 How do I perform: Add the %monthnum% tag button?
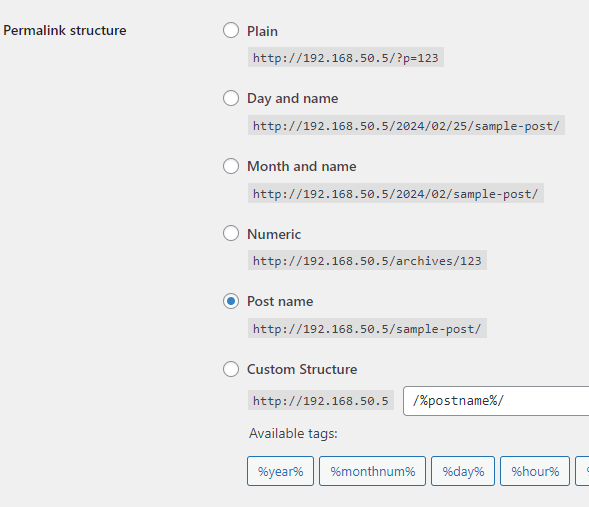[372, 471]
